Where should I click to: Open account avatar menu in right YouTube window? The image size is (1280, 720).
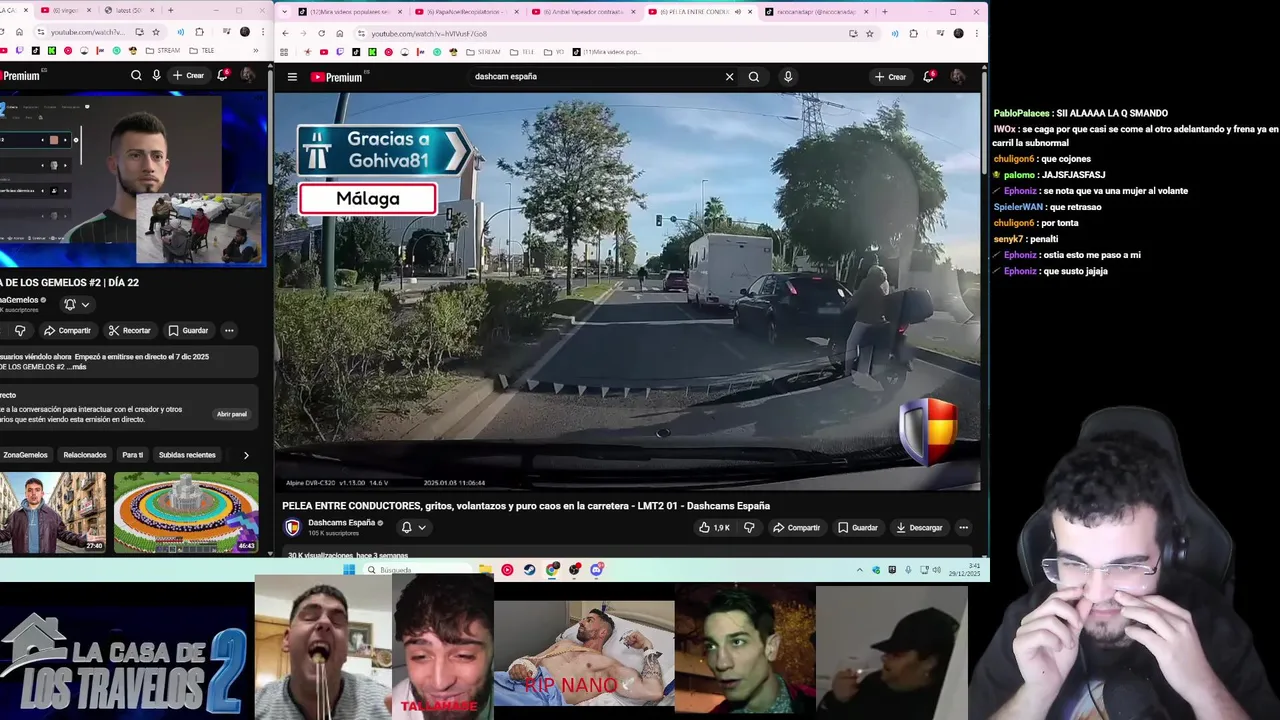pyautogui.click(x=957, y=77)
